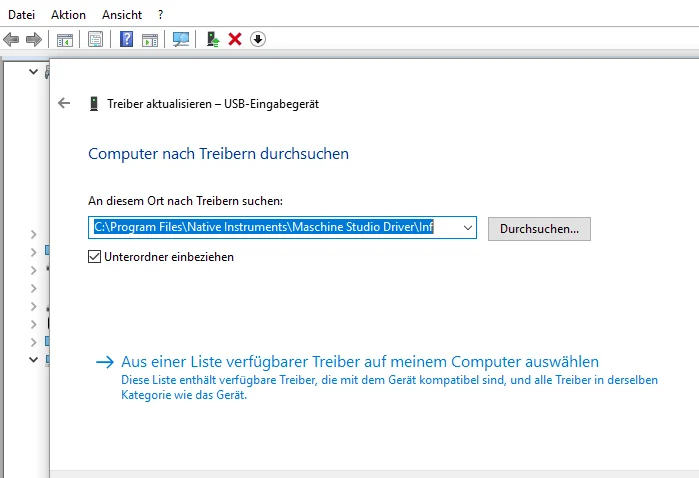The width and height of the screenshot is (699, 478).
Task: Open the Aktion menu
Action: click(x=68, y=15)
